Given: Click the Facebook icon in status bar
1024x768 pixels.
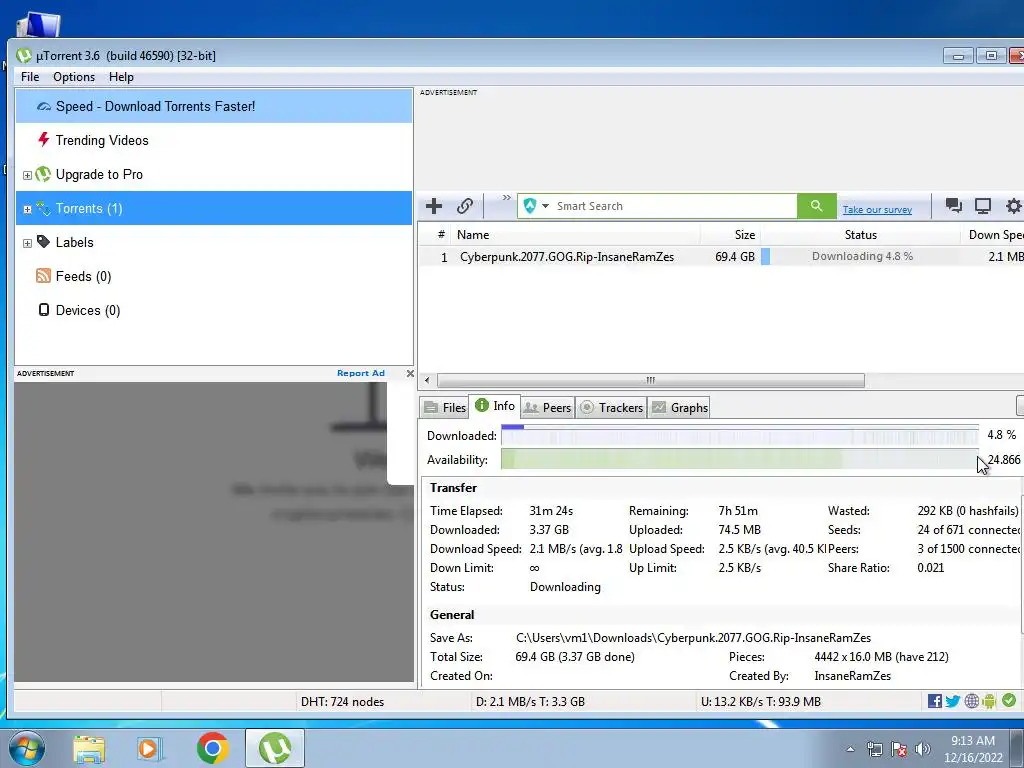Looking at the screenshot, I should pyautogui.click(x=935, y=701).
